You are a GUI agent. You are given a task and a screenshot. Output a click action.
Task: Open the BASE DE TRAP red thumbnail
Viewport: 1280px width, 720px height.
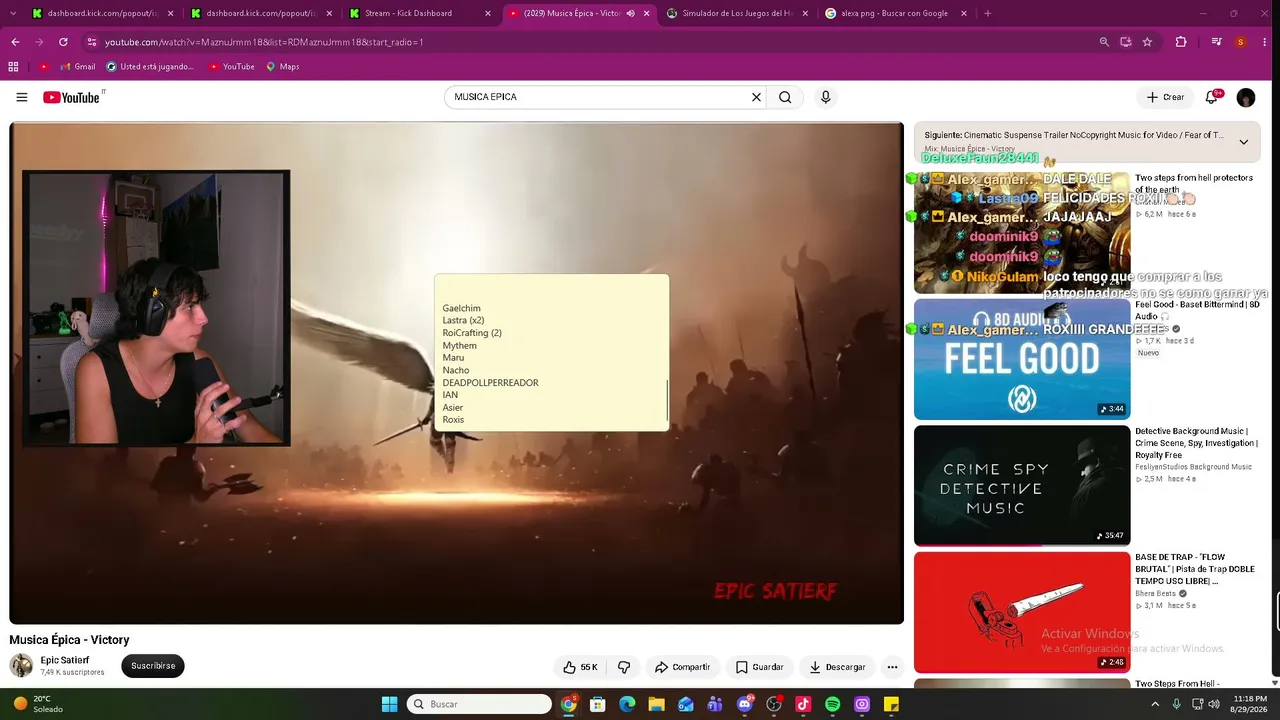point(1022,612)
